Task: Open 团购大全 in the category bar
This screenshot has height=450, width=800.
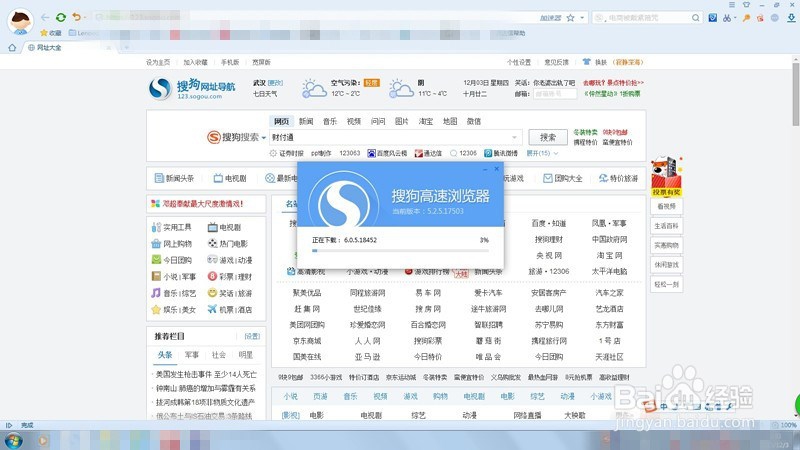Action: point(562,178)
